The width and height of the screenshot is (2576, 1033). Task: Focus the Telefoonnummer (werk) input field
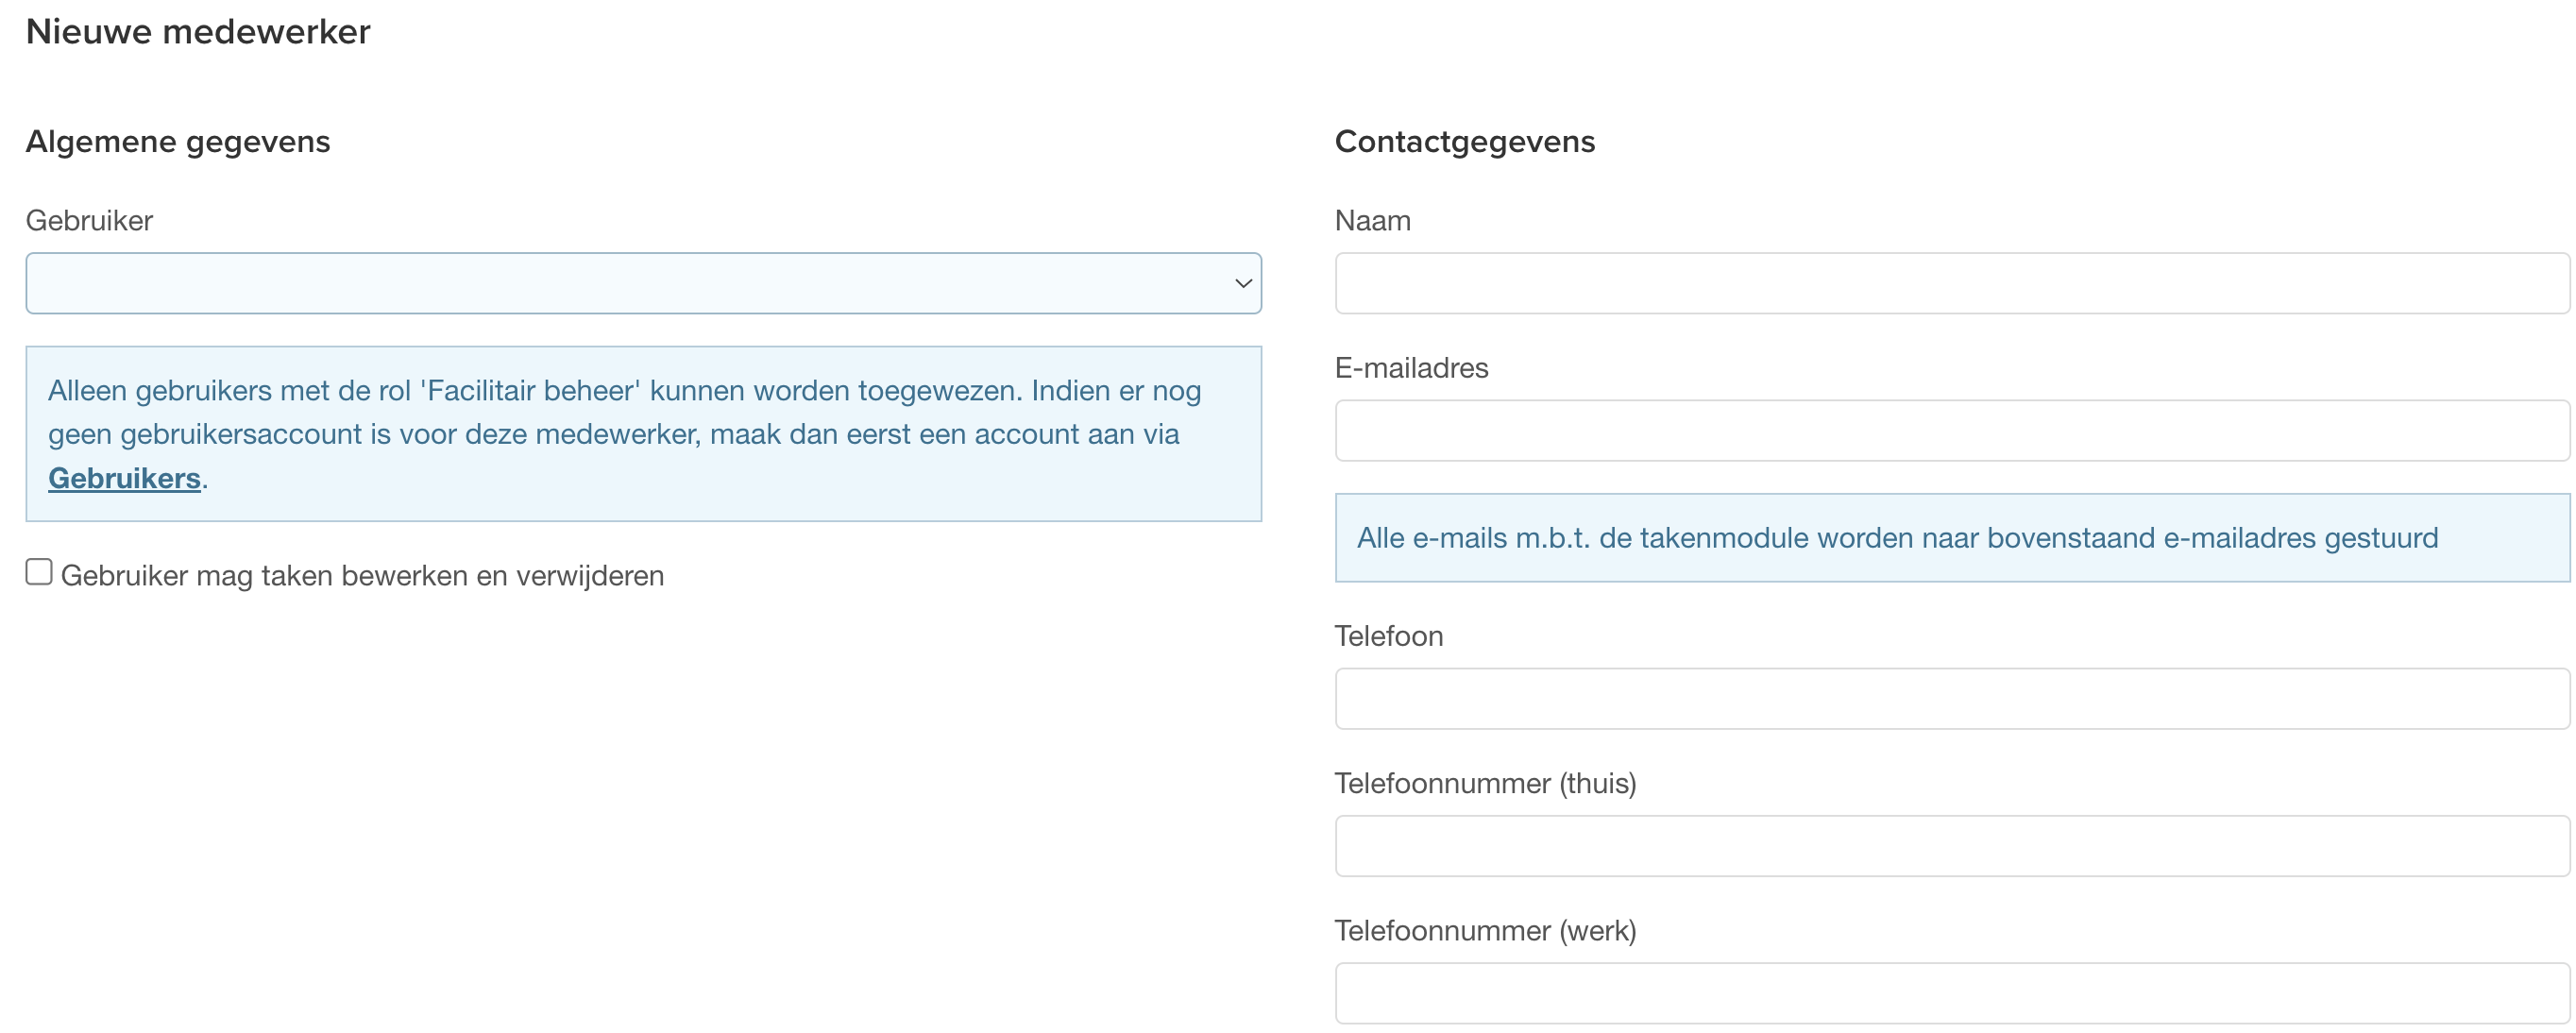coord(1952,994)
